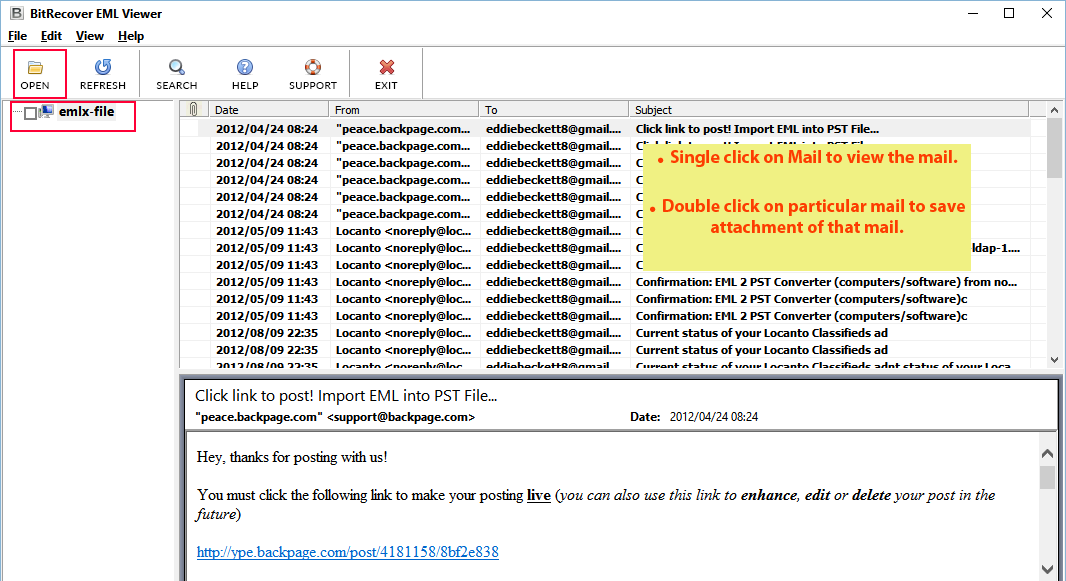Click the preview pane scroll up arrow
Viewport: 1066px width, 581px height.
pyautogui.click(x=1048, y=453)
